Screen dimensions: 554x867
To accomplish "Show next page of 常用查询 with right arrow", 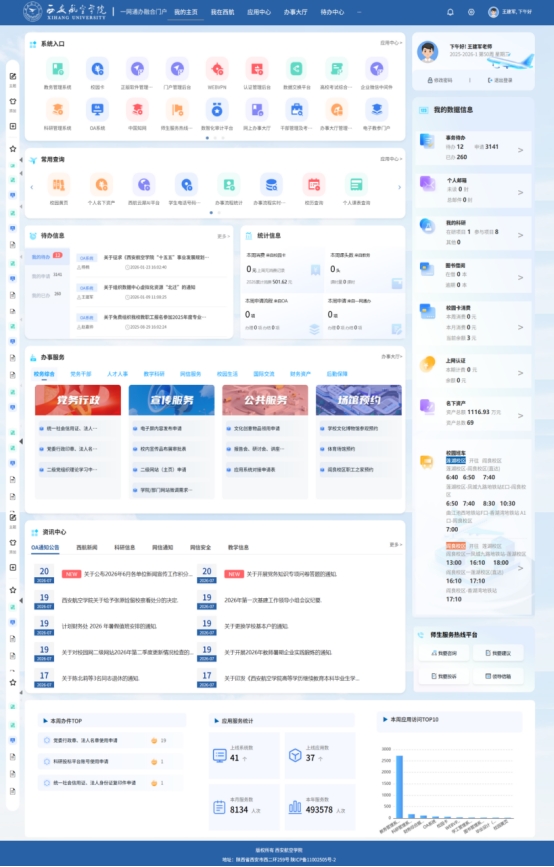I will tap(400, 187).
